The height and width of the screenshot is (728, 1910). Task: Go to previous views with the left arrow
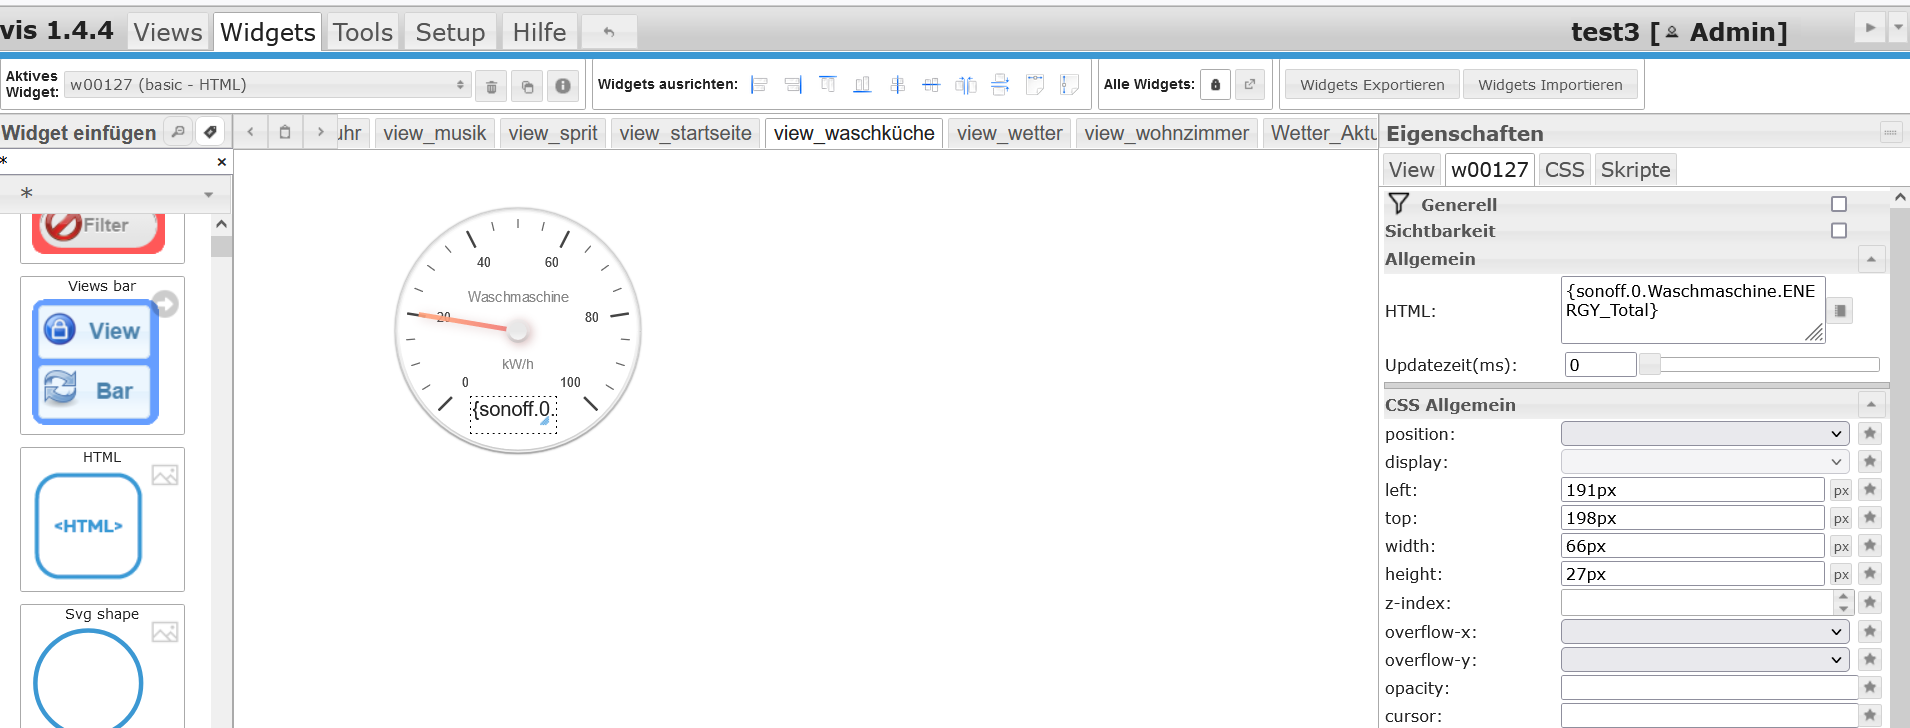point(250,132)
